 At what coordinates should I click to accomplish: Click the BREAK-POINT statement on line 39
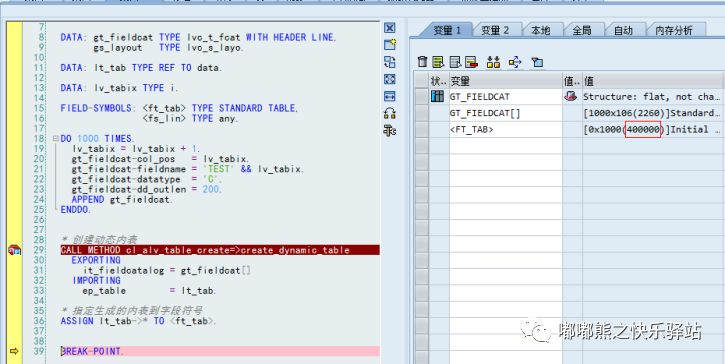pos(92,352)
